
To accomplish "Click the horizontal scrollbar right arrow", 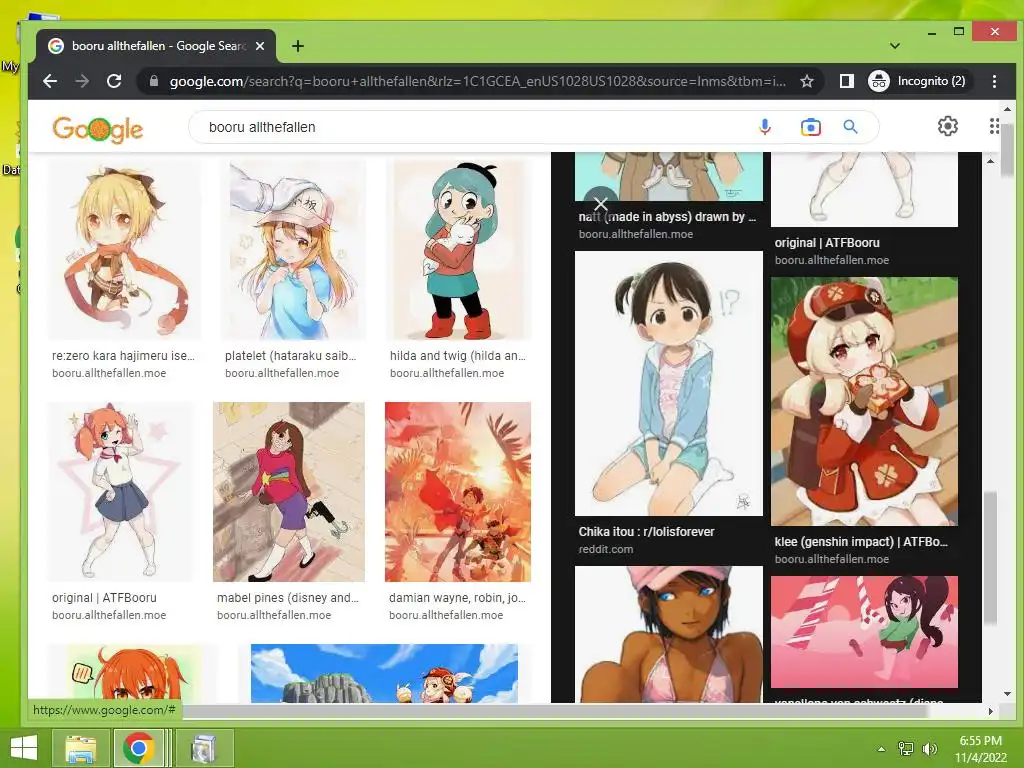I will 990,711.
